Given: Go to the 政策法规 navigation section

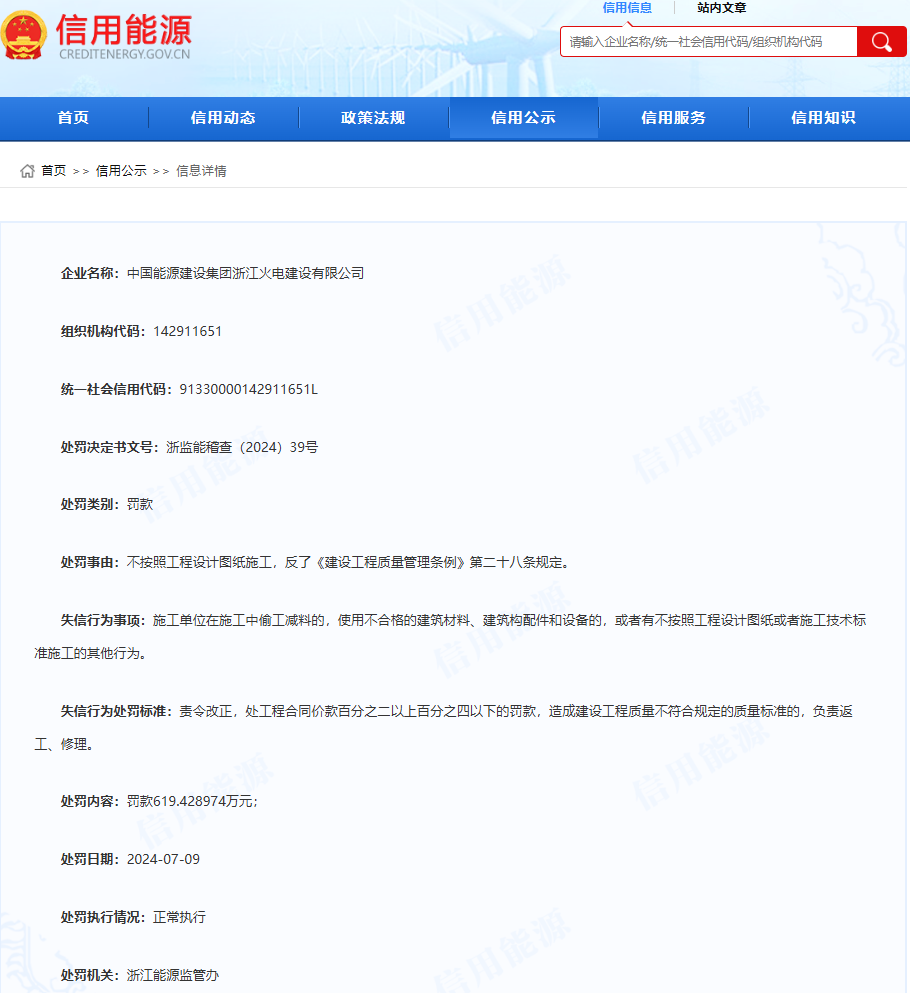Looking at the screenshot, I should [373, 118].
